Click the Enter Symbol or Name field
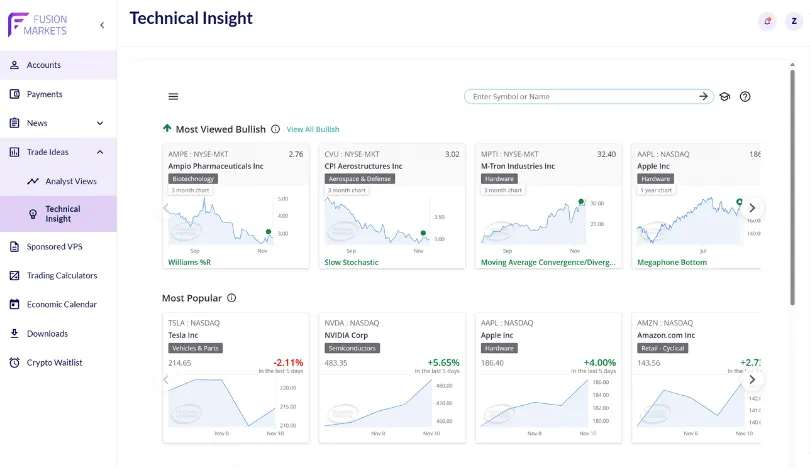 coord(580,97)
